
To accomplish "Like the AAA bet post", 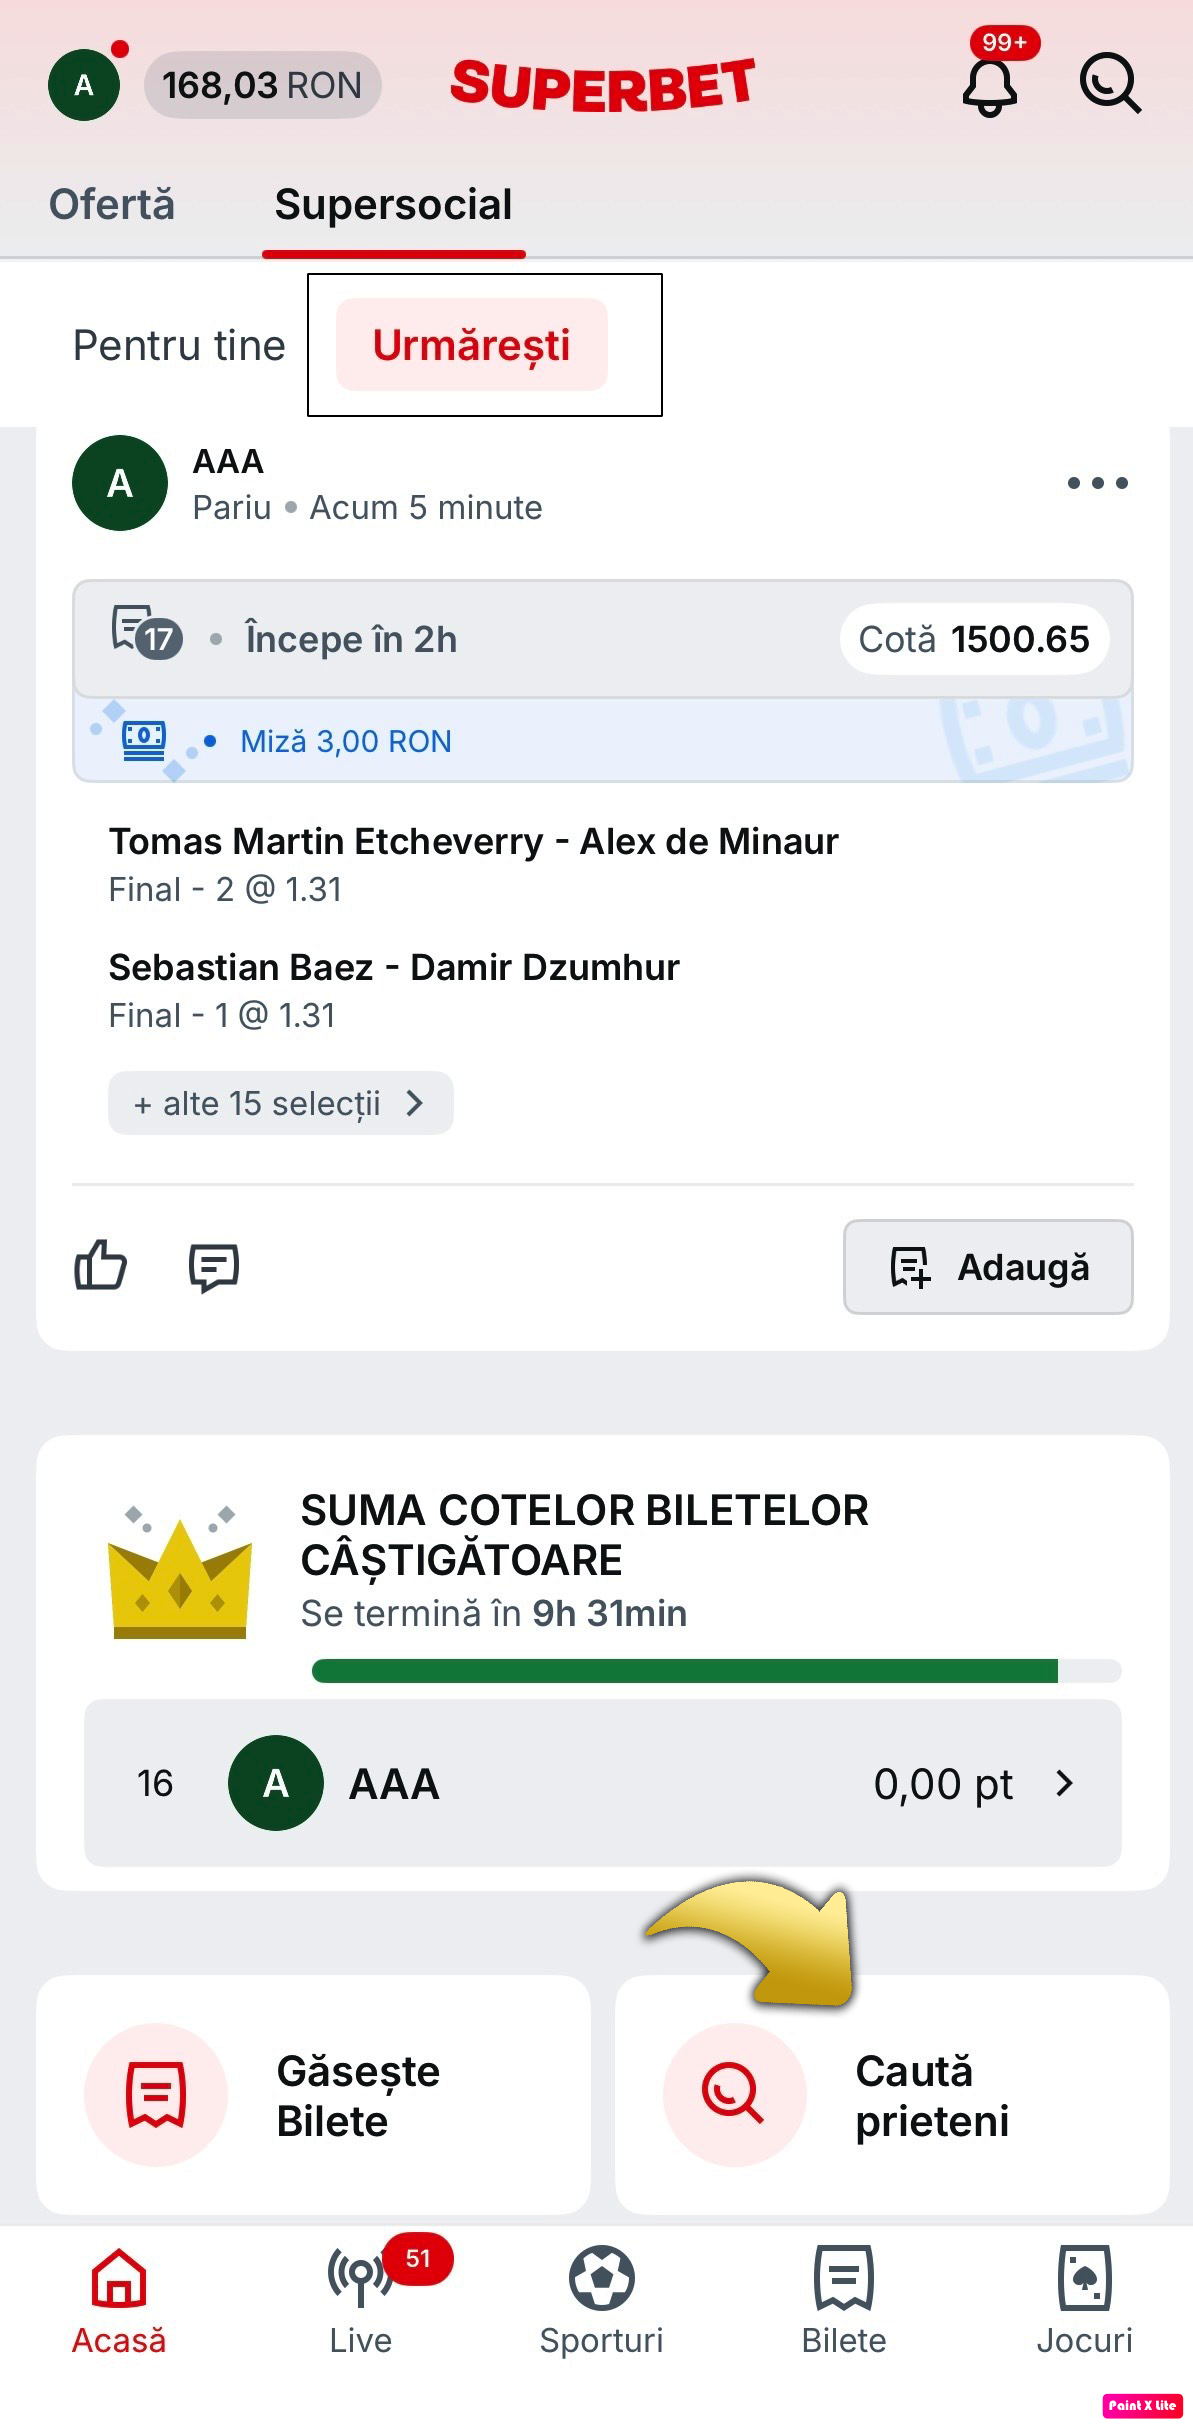I will click(101, 1265).
